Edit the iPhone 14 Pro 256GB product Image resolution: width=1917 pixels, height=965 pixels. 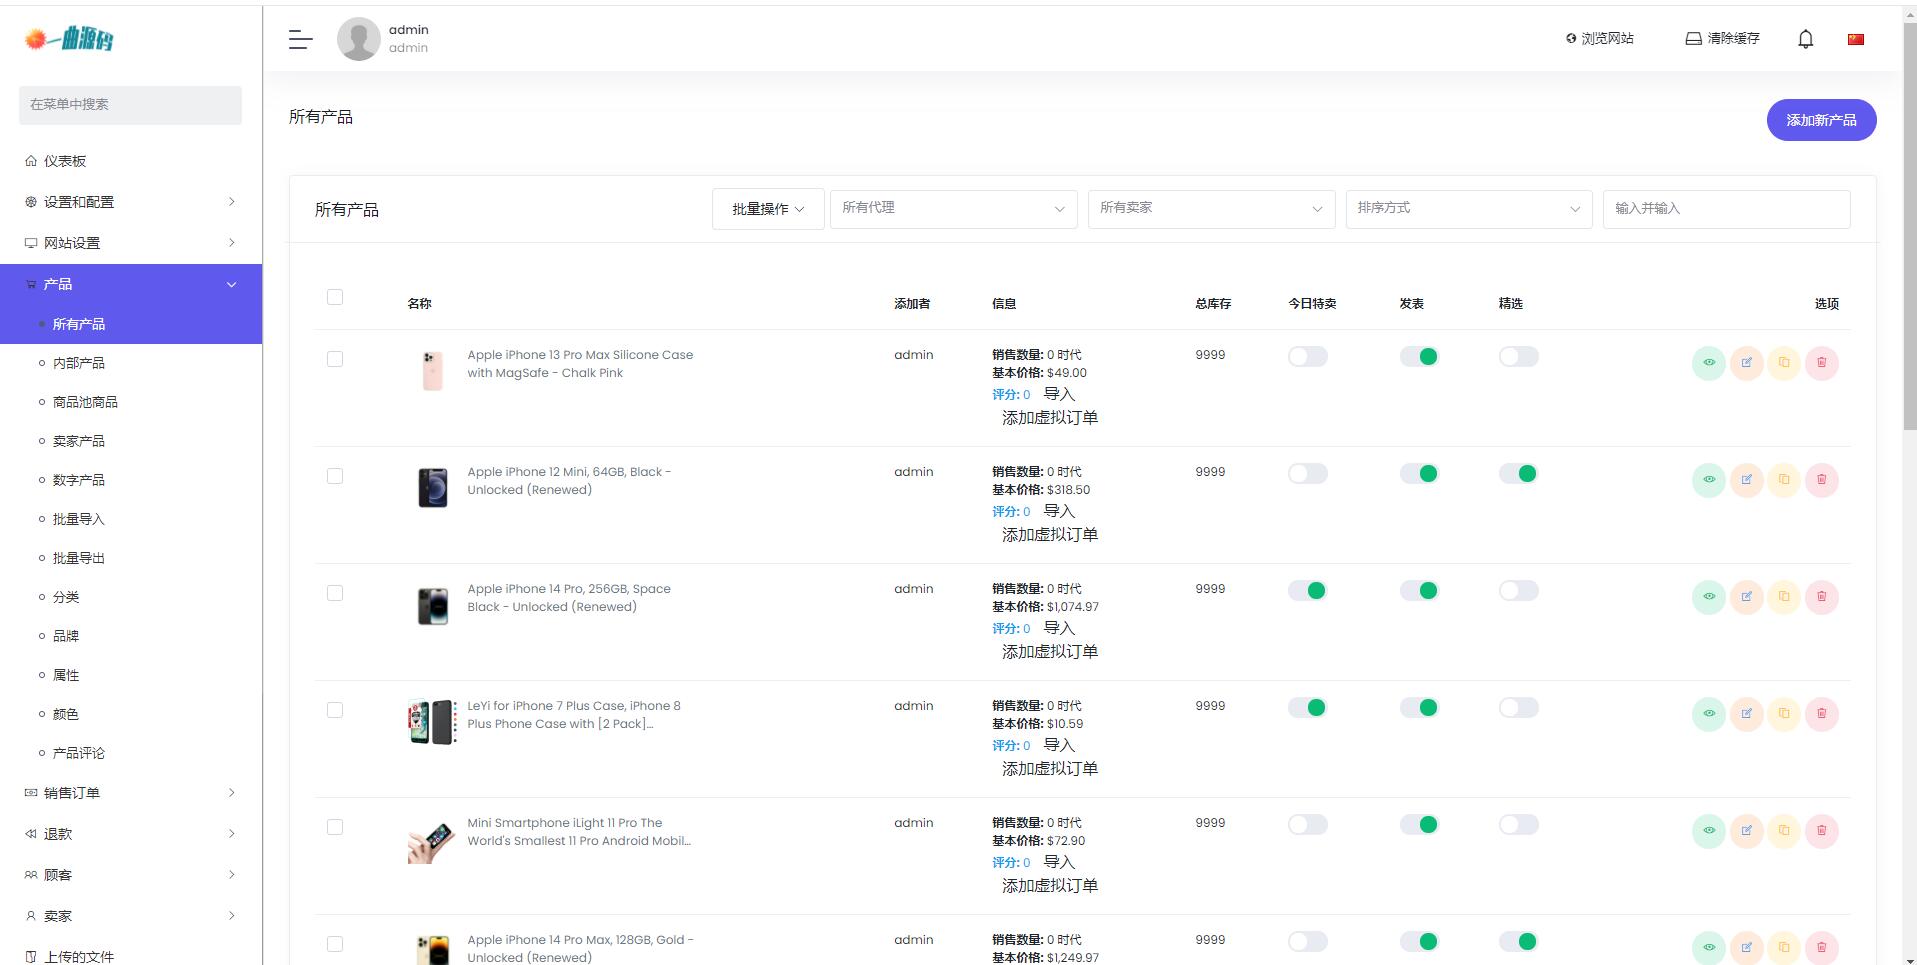pos(1747,597)
